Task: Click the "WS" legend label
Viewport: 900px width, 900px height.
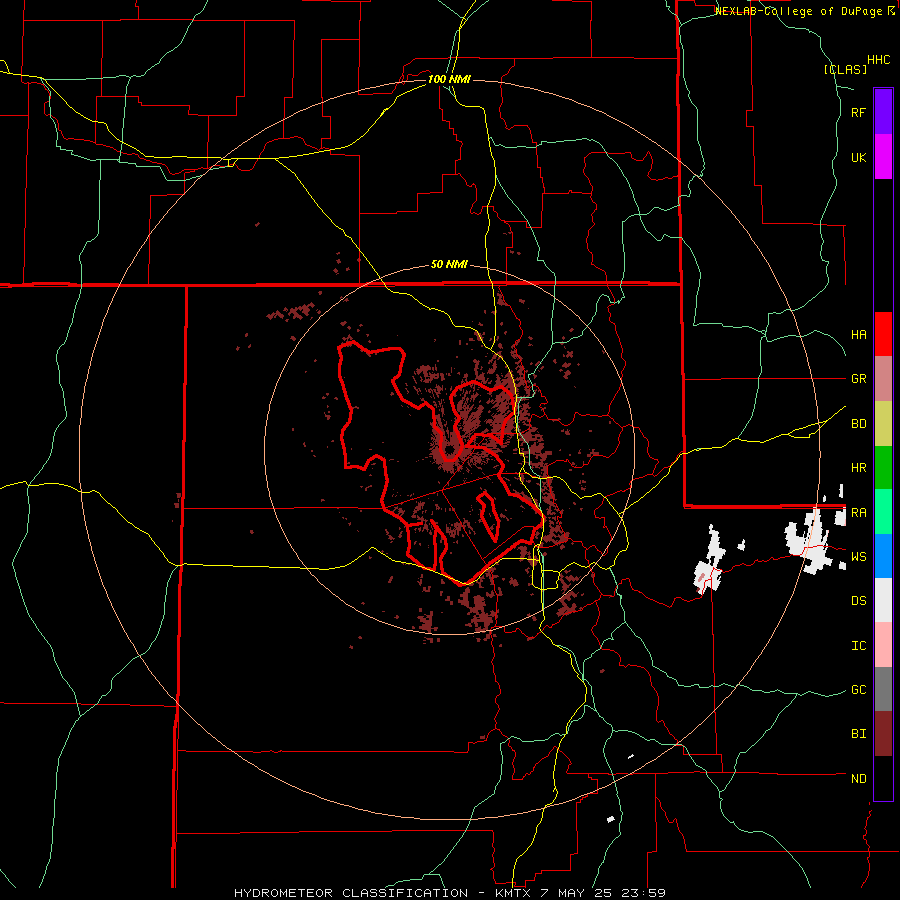Action: point(858,556)
